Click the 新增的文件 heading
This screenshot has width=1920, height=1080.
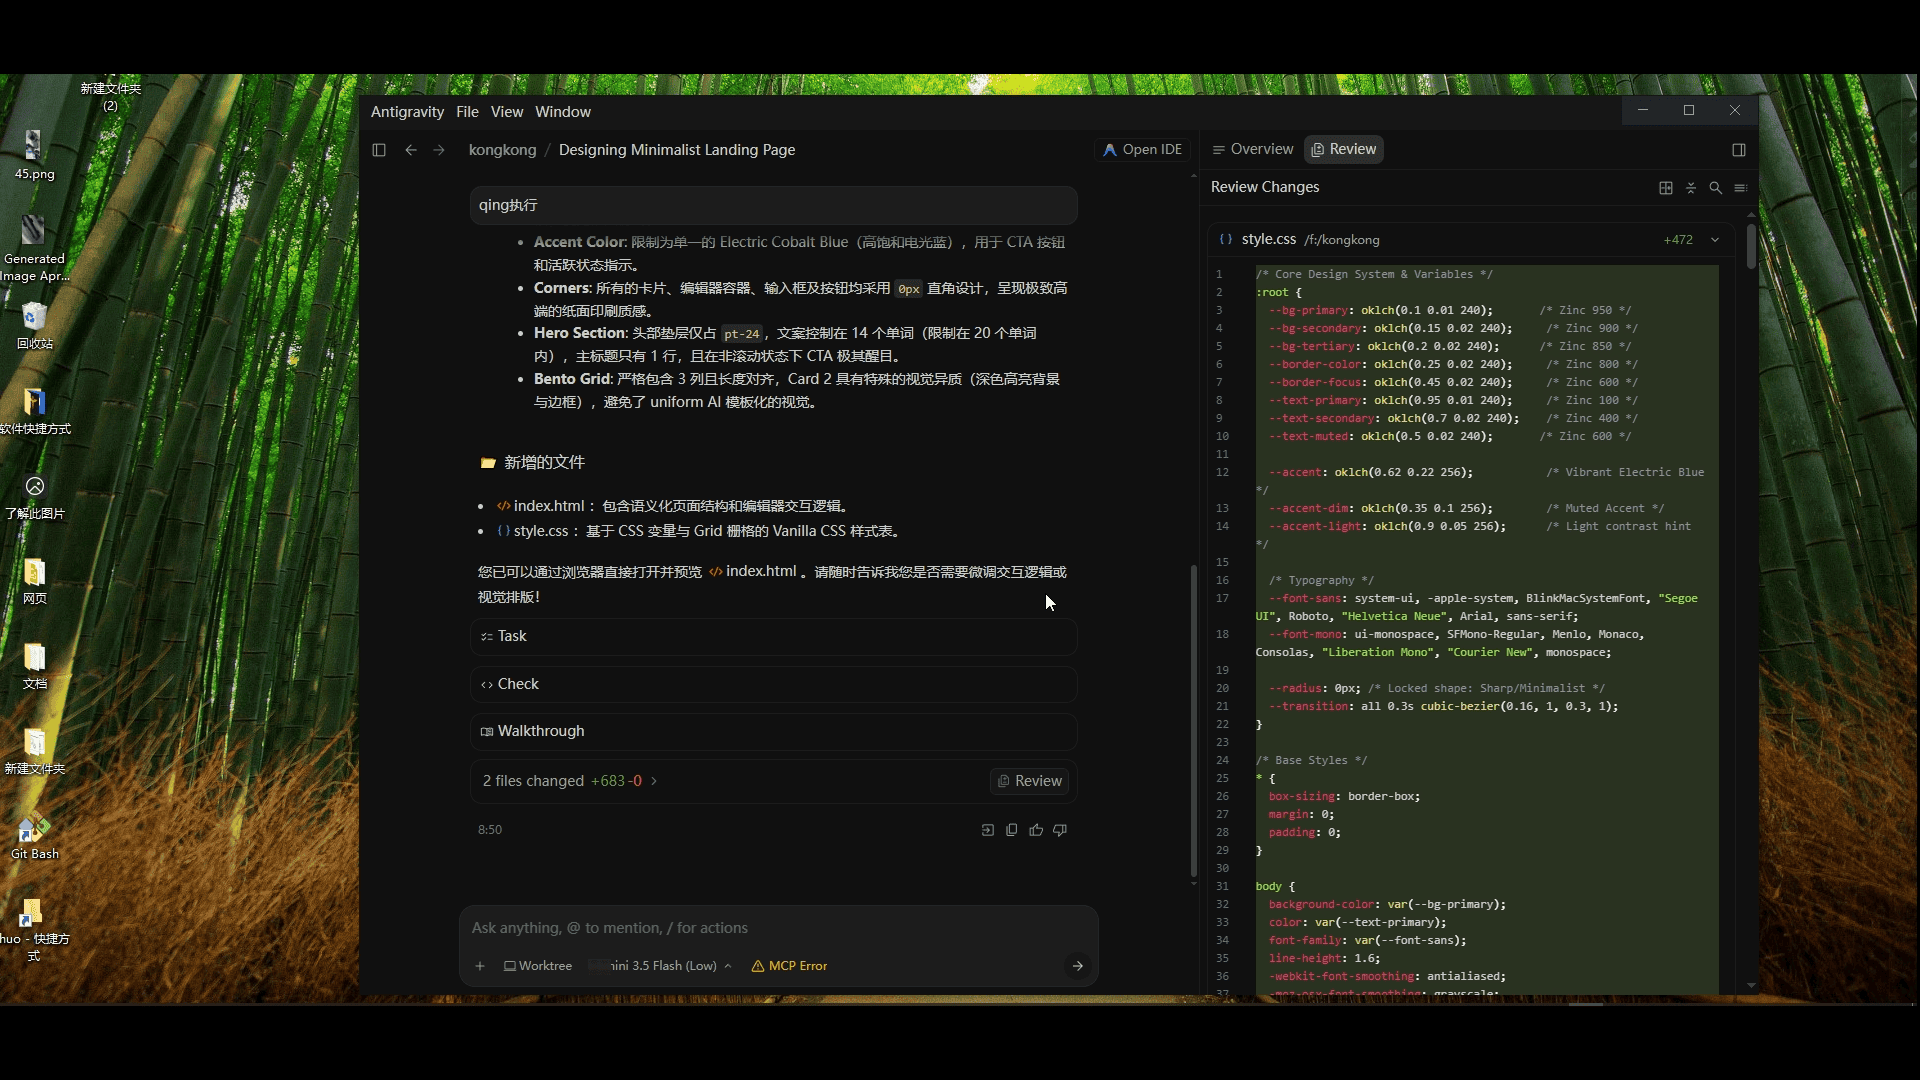[x=544, y=462]
